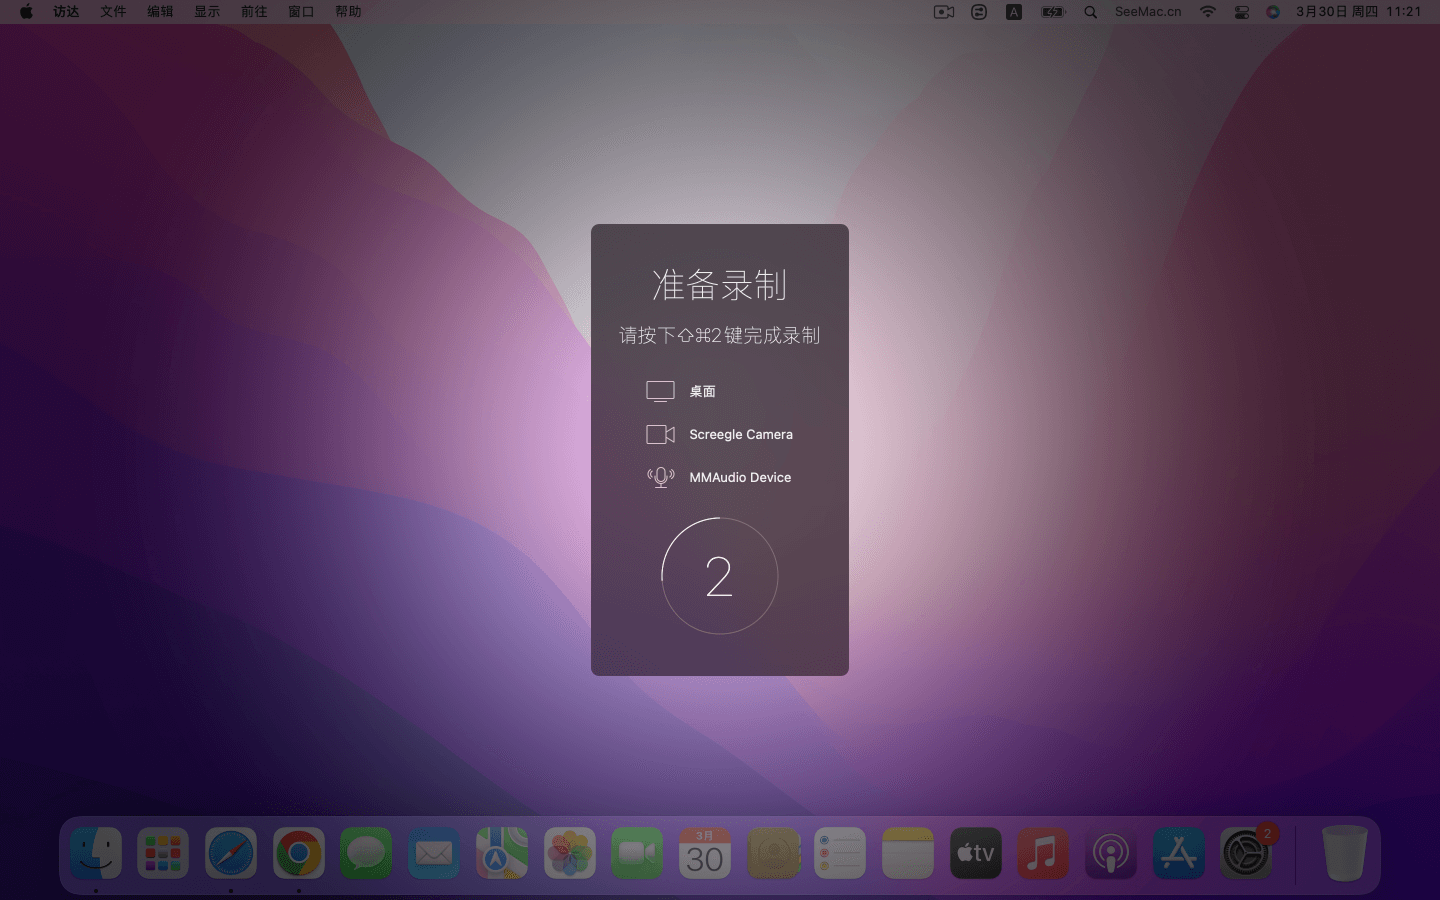Click the countdown circle timer
Screen dimensions: 1440x900
click(719, 576)
